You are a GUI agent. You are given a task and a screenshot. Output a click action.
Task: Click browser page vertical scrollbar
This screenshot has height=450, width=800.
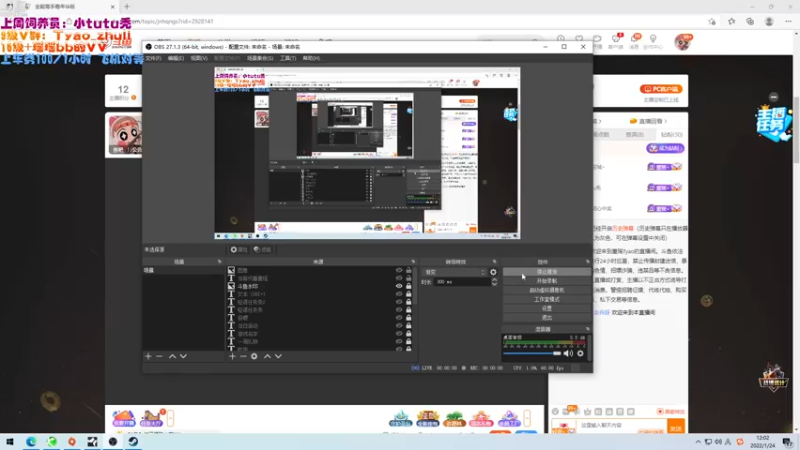[x=795, y=132]
